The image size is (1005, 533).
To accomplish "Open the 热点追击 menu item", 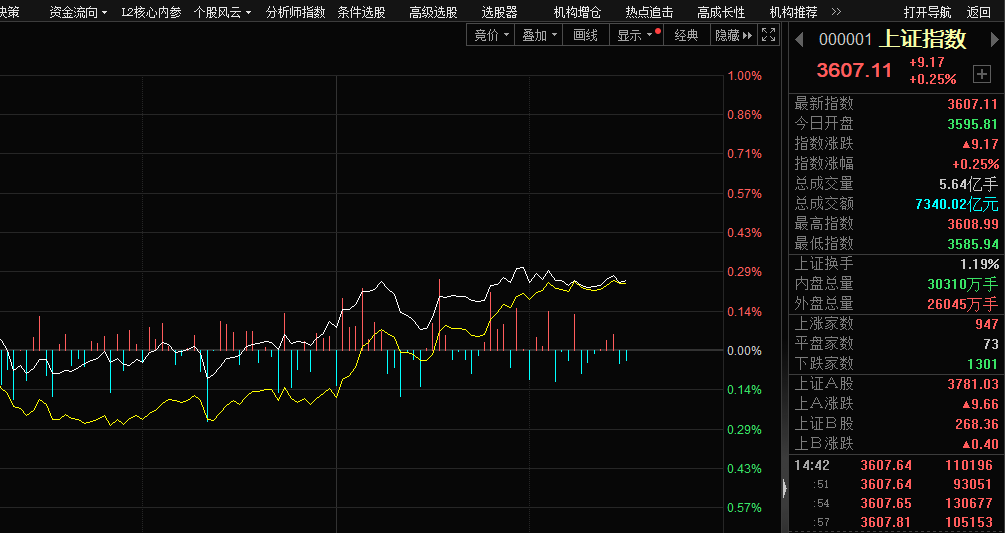I will click(x=649, y=12).
